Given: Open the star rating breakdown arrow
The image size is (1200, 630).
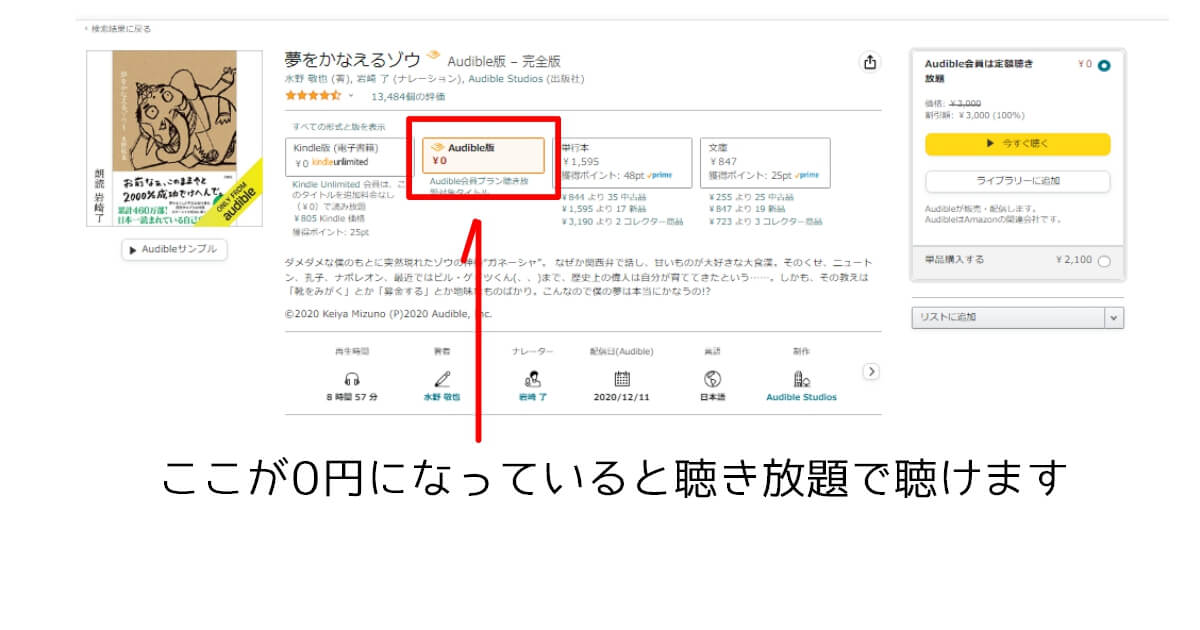Looking at the screenshot, I should coord(351,96).
